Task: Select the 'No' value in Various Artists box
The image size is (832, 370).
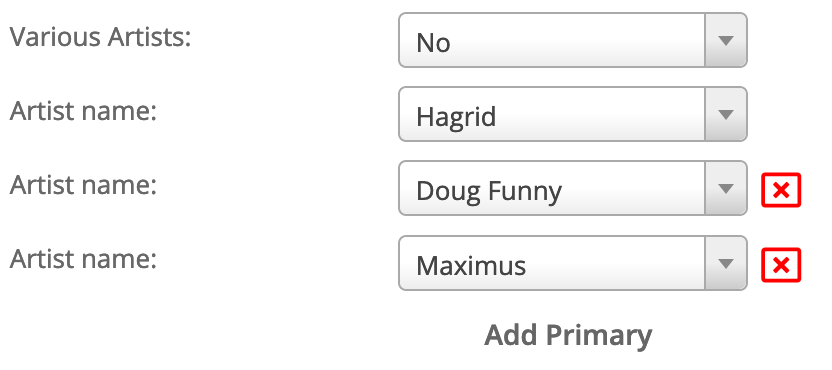Action: coord(434,42)
